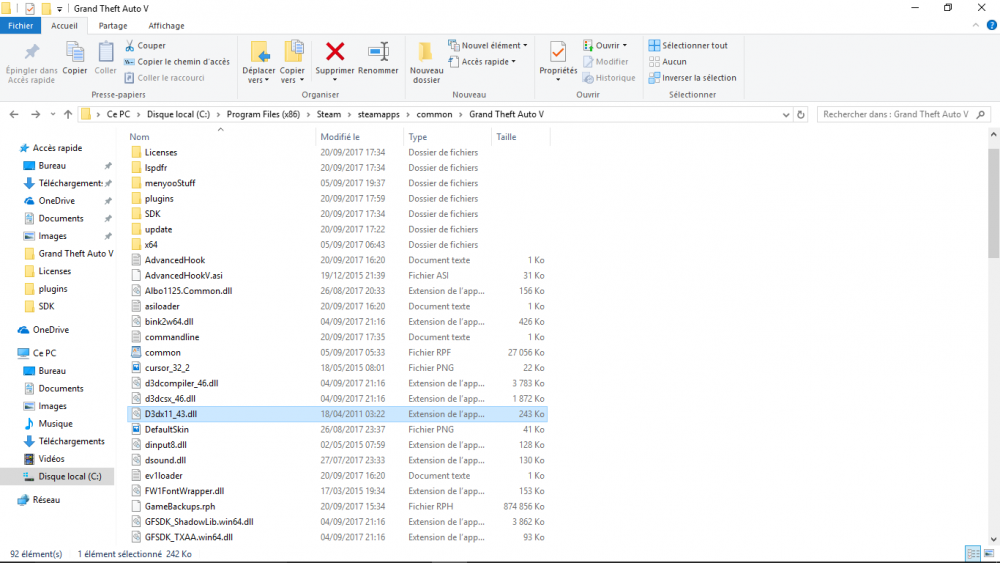
Task: Collapse the Ce PC tree node
Action: (x=10, y=353)
